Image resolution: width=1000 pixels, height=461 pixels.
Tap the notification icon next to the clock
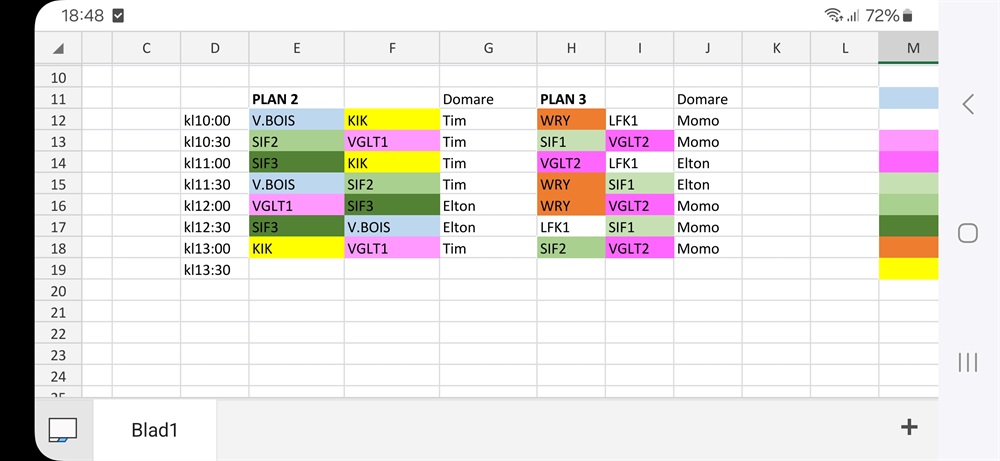118,15
